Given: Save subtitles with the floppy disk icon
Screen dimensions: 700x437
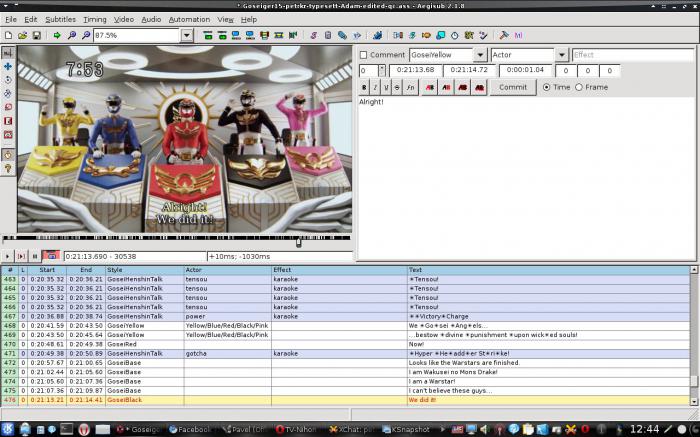Looking at the screenshot, I should click(37, 35).
